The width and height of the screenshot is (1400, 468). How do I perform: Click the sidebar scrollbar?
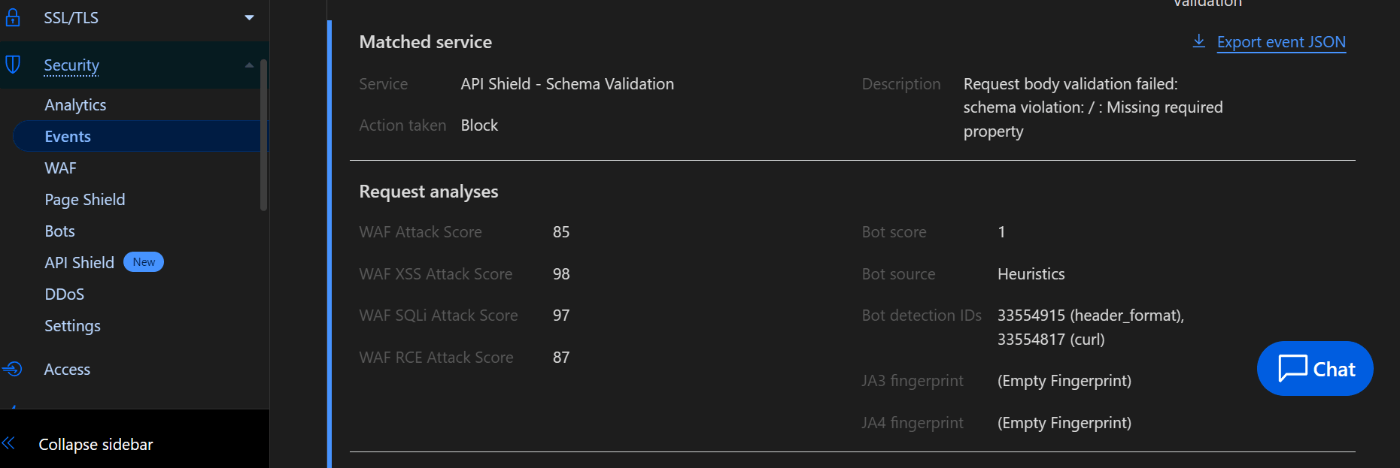pyautogui.click(x=264, y=135)
